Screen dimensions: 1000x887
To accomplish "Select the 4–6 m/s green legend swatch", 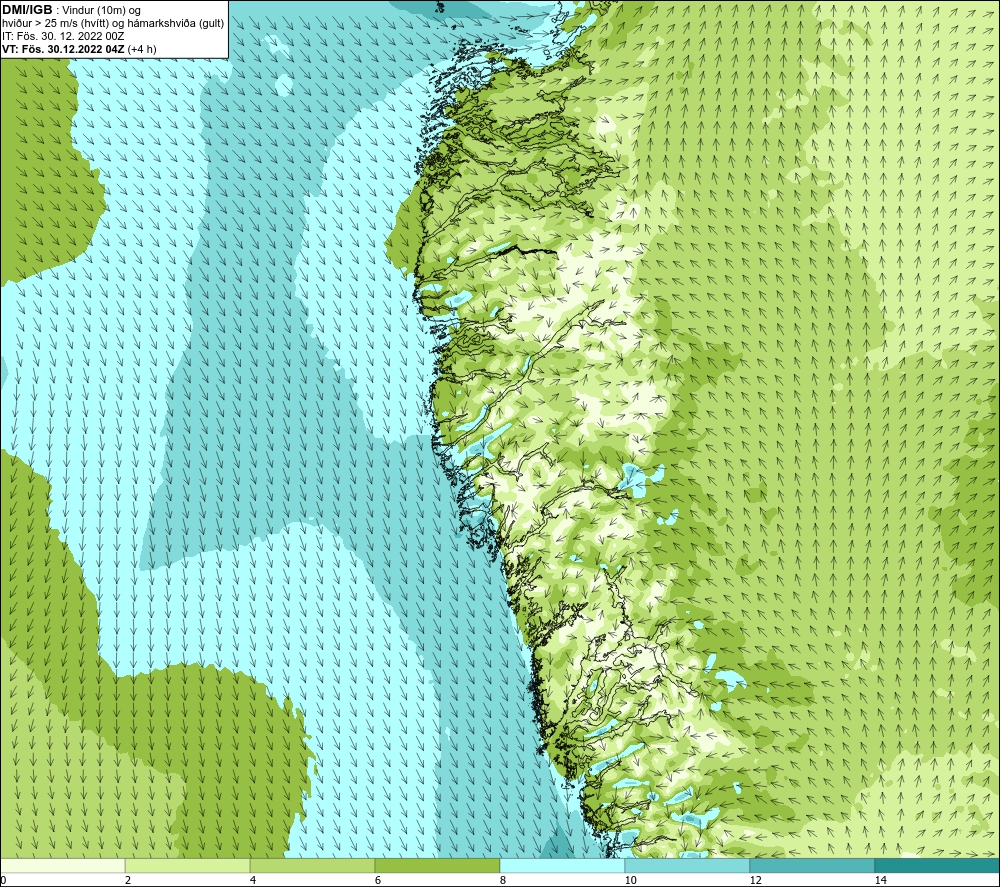I will (312, 865).
